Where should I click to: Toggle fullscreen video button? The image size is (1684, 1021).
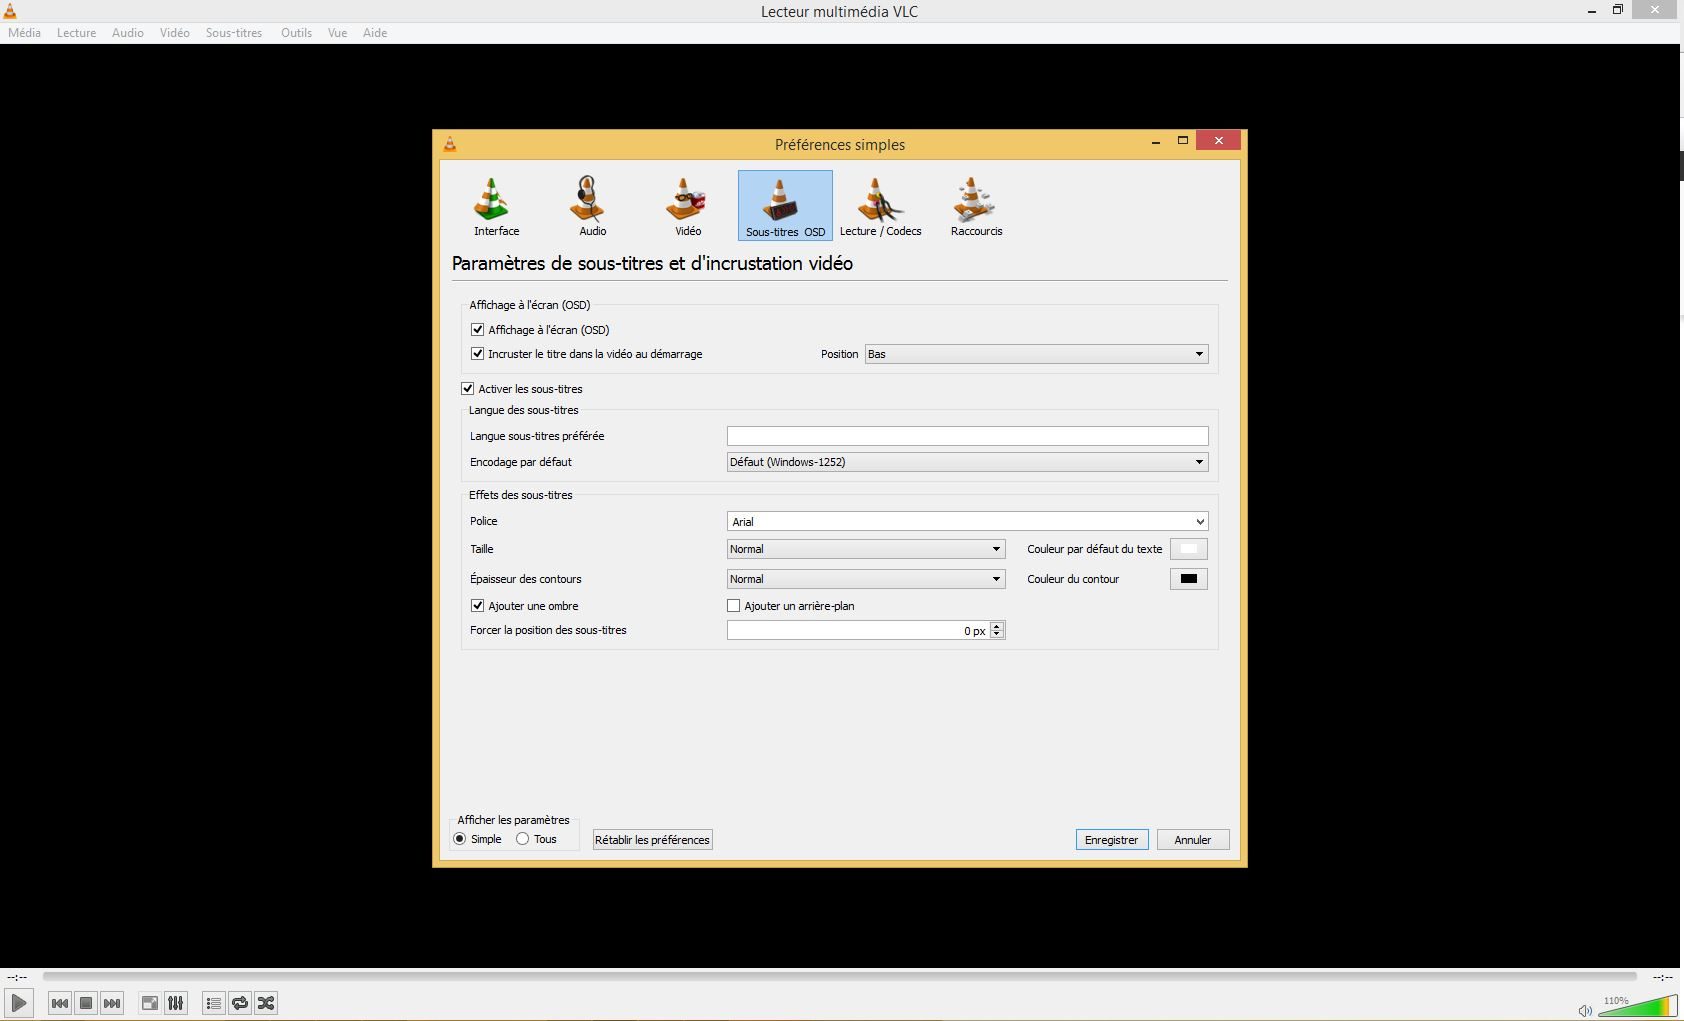click(149, 1003)
